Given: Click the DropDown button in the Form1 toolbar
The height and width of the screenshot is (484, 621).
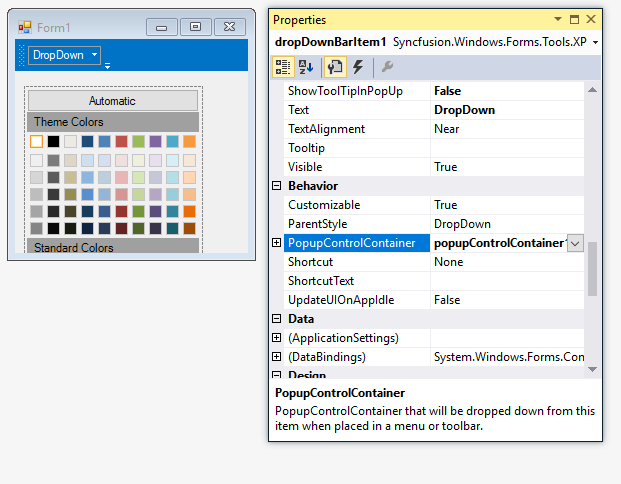Looking at the screenshot, I should (64, 55).
